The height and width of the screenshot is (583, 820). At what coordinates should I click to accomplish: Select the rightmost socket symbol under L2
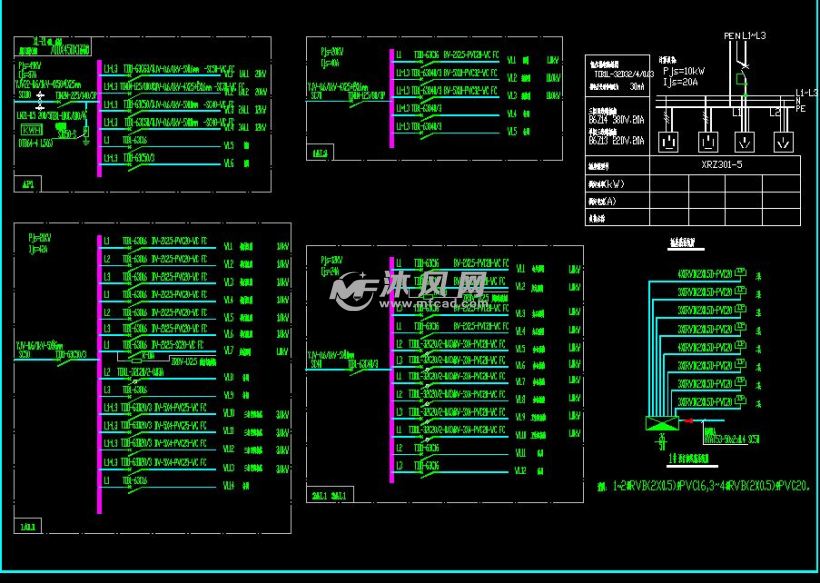(783, 141)
